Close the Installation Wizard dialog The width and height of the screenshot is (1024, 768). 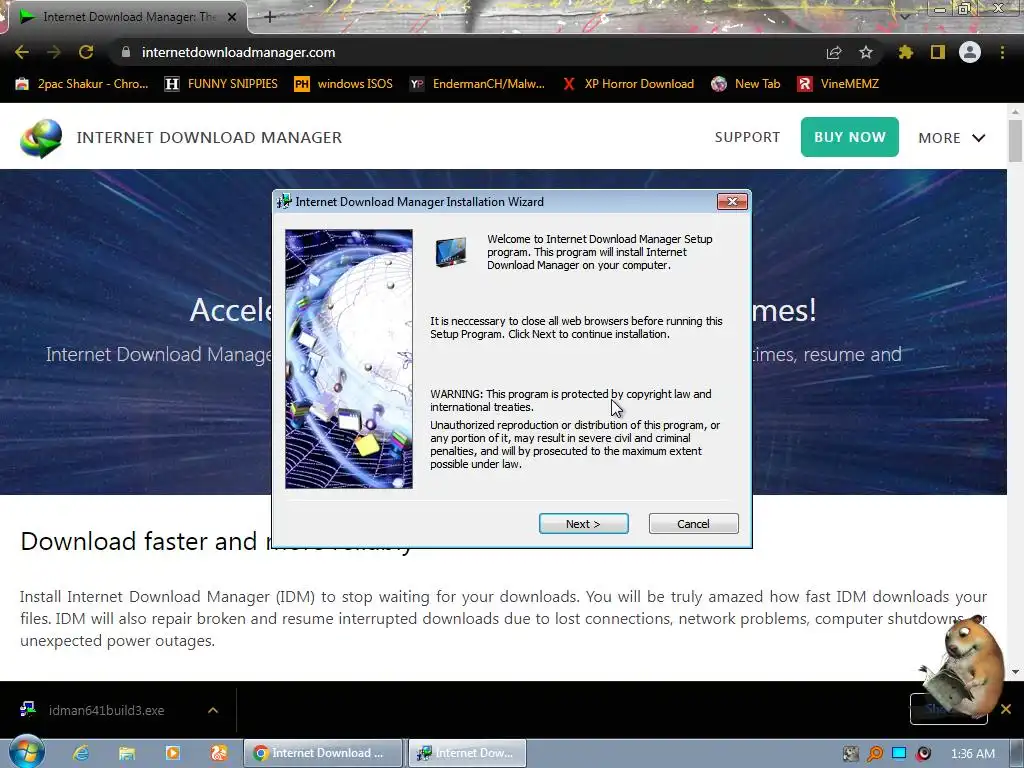732,202
